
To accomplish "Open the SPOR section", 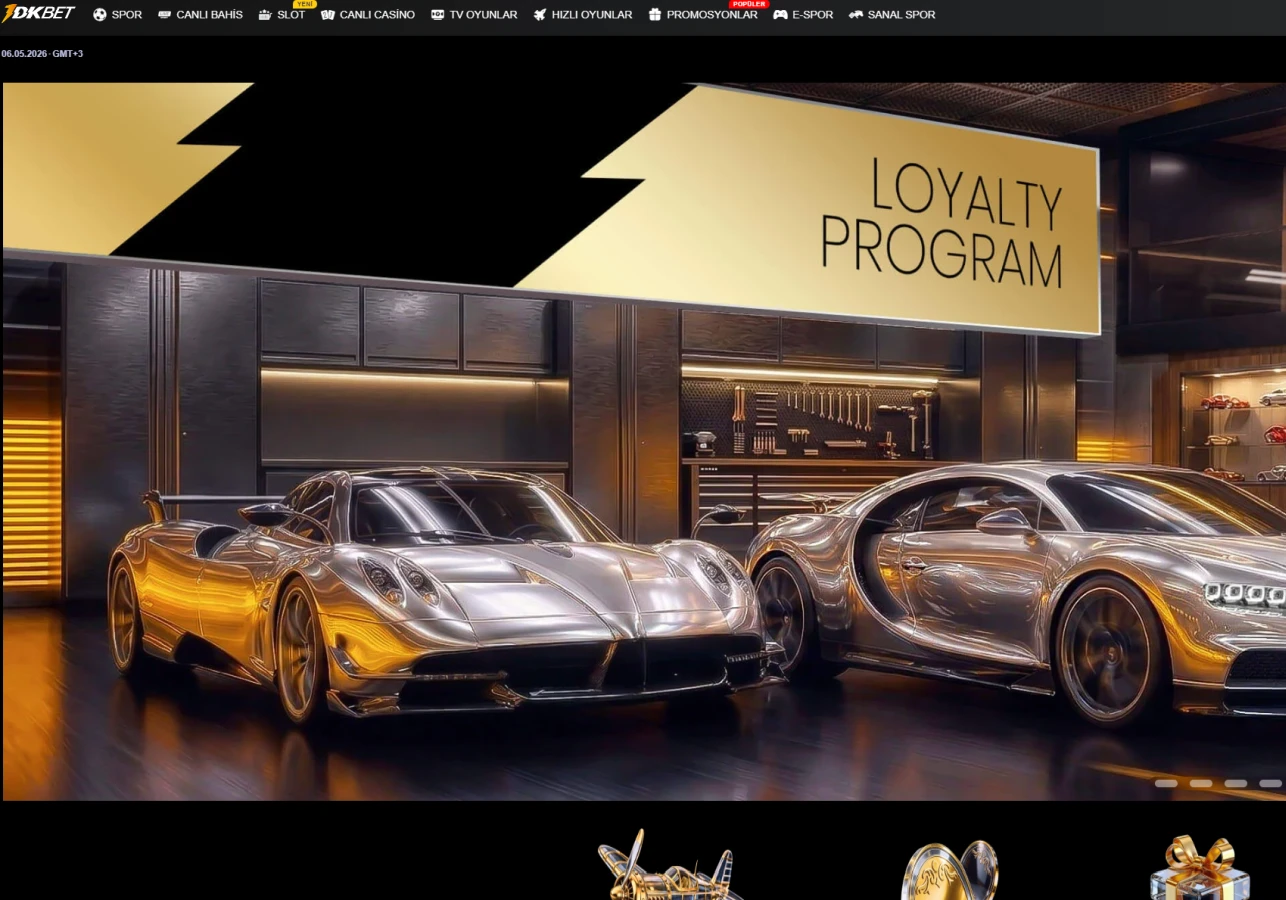I will 117,15.
